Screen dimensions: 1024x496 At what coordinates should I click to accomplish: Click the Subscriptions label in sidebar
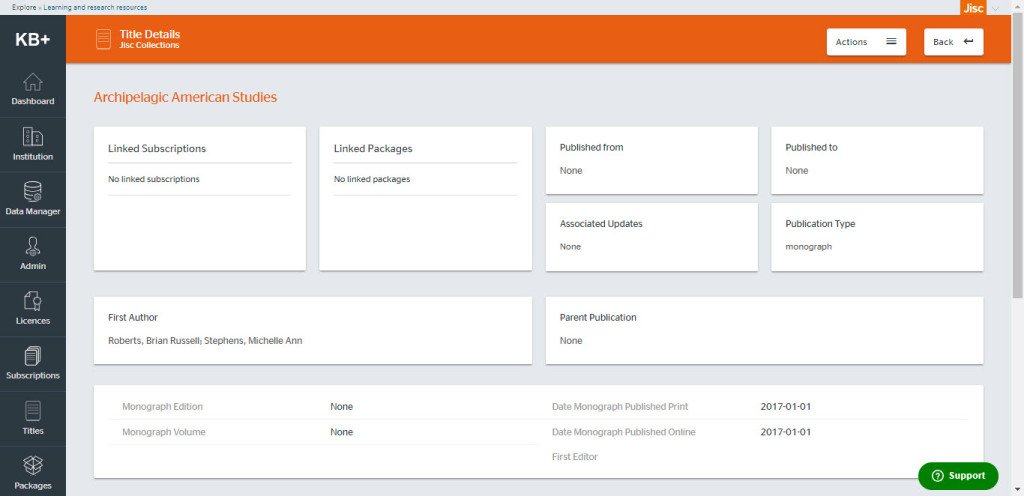point(33,376)
